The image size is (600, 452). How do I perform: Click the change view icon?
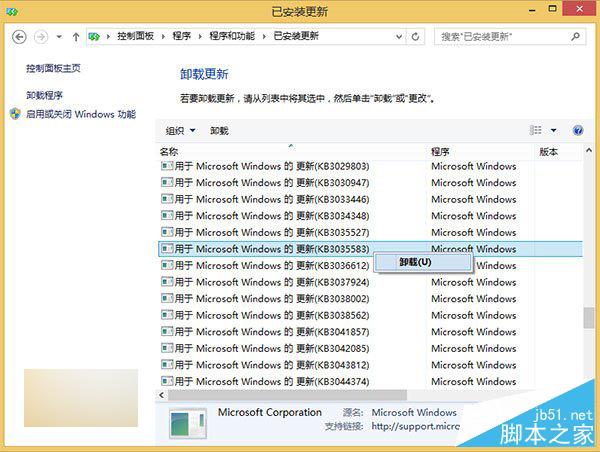(x=535, y=131)
